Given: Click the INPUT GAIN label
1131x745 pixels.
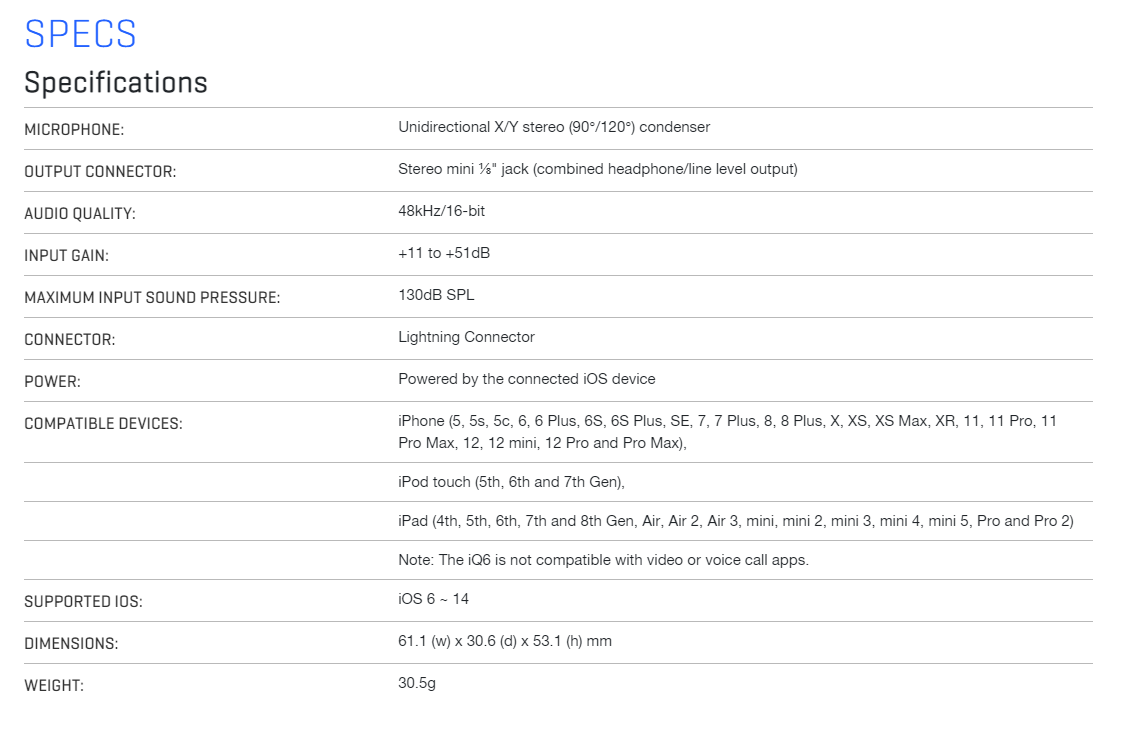Looking at the screenshot, I should 66,256.
